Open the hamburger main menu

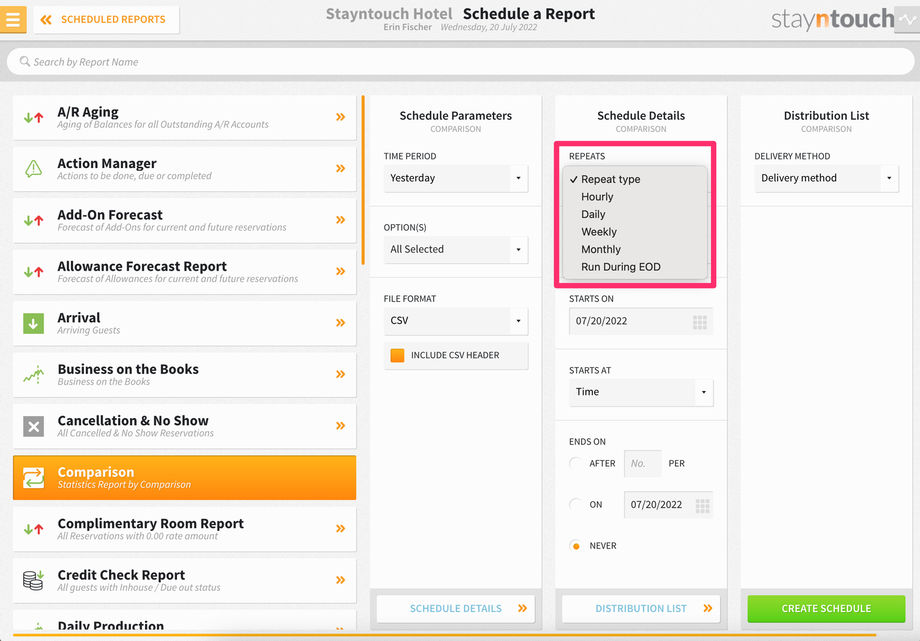coord(13,19)
